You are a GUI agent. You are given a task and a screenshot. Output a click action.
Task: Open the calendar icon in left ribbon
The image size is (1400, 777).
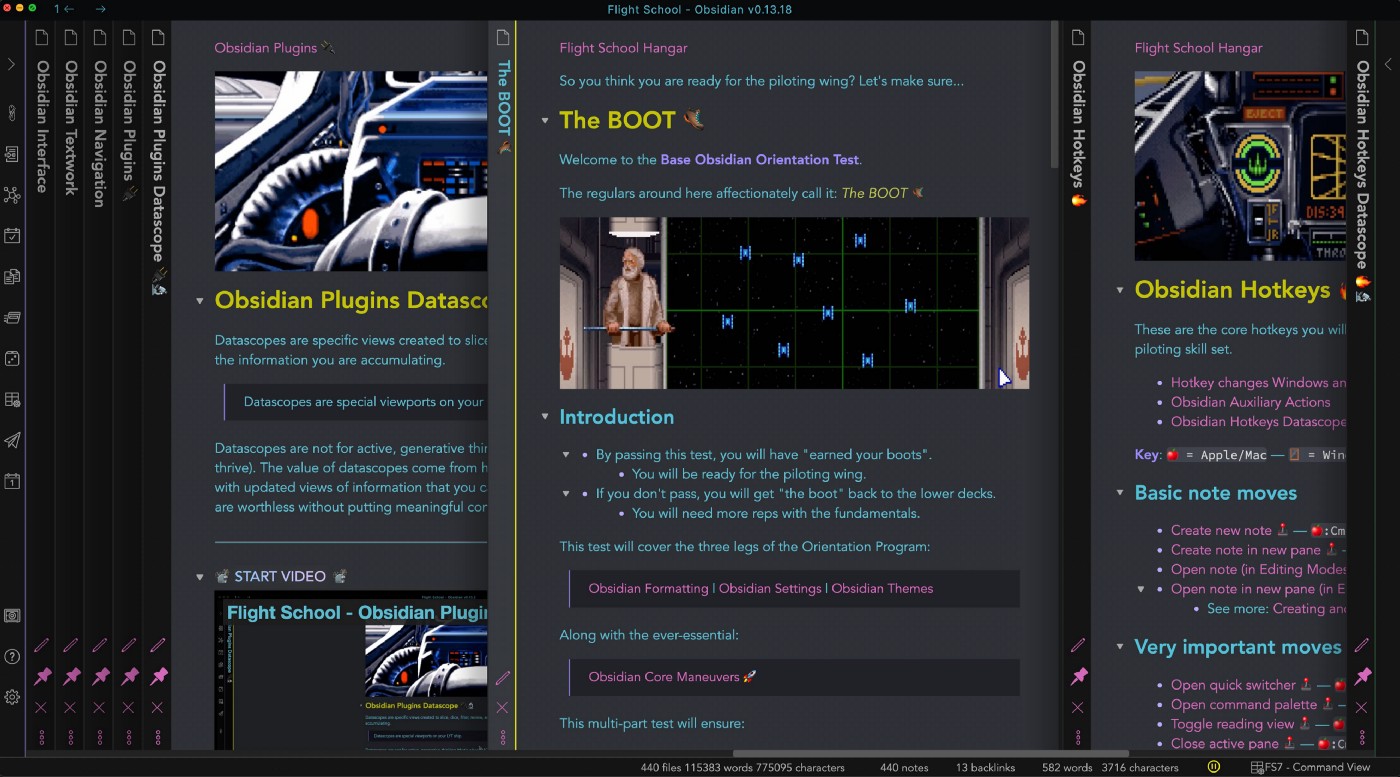coord(13,481)
